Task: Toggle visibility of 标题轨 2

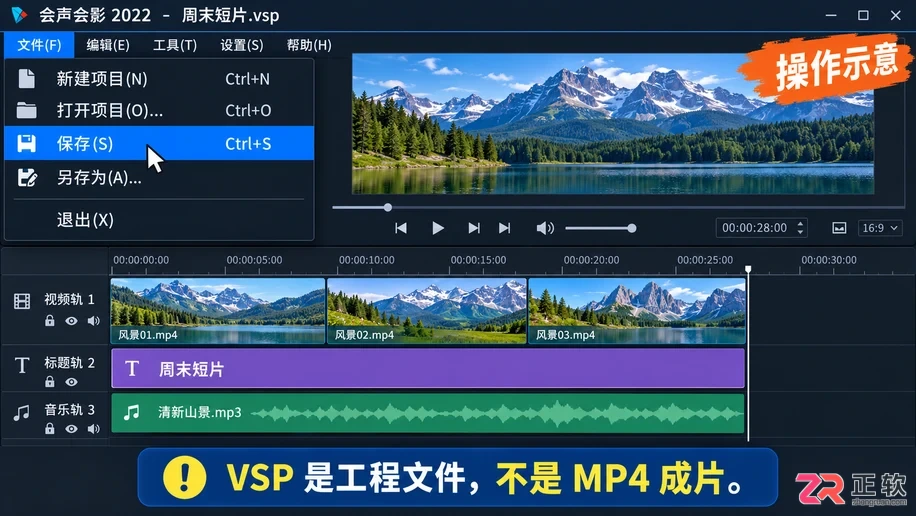Action: [x=71, y=382]
